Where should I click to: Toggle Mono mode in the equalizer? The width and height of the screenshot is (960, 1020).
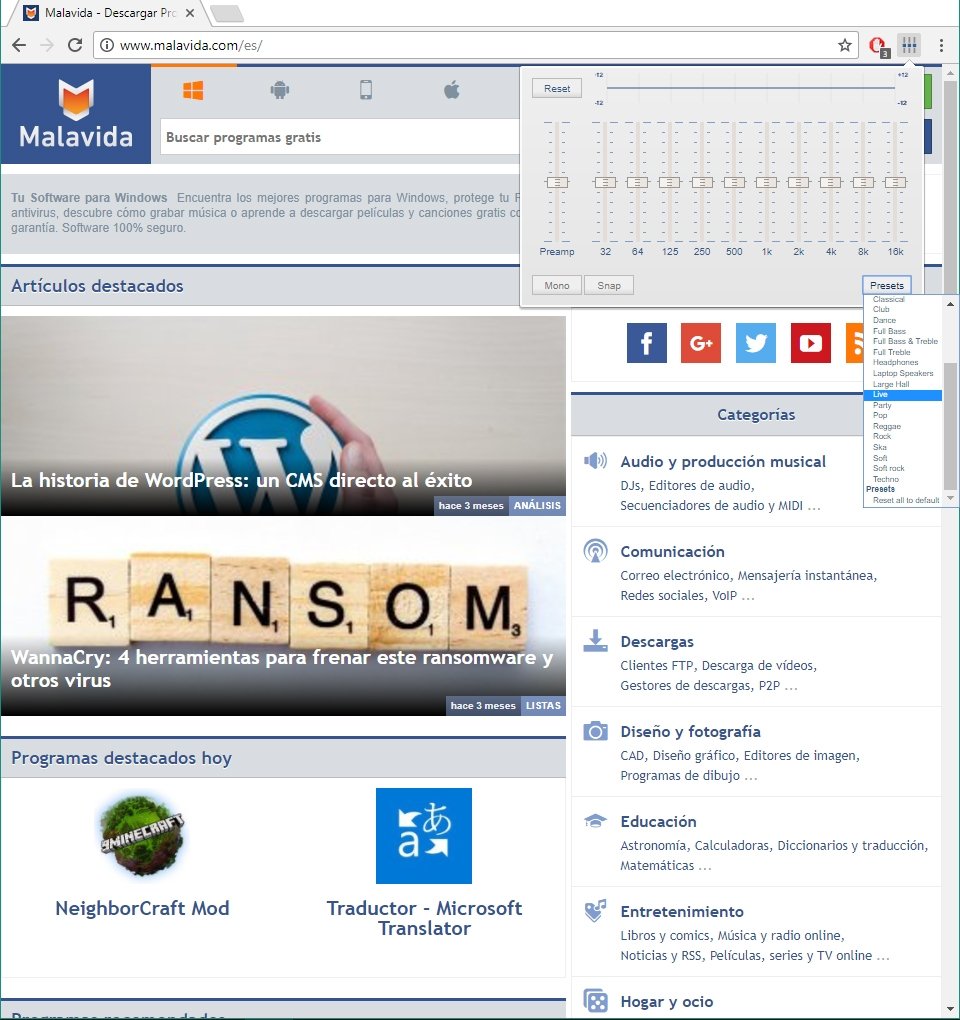point(557,286)
